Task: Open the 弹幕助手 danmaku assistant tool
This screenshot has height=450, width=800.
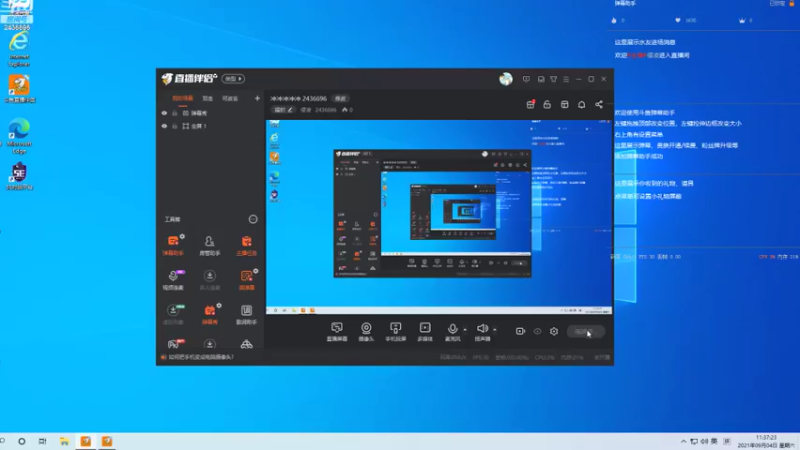Action: (173, 245)
